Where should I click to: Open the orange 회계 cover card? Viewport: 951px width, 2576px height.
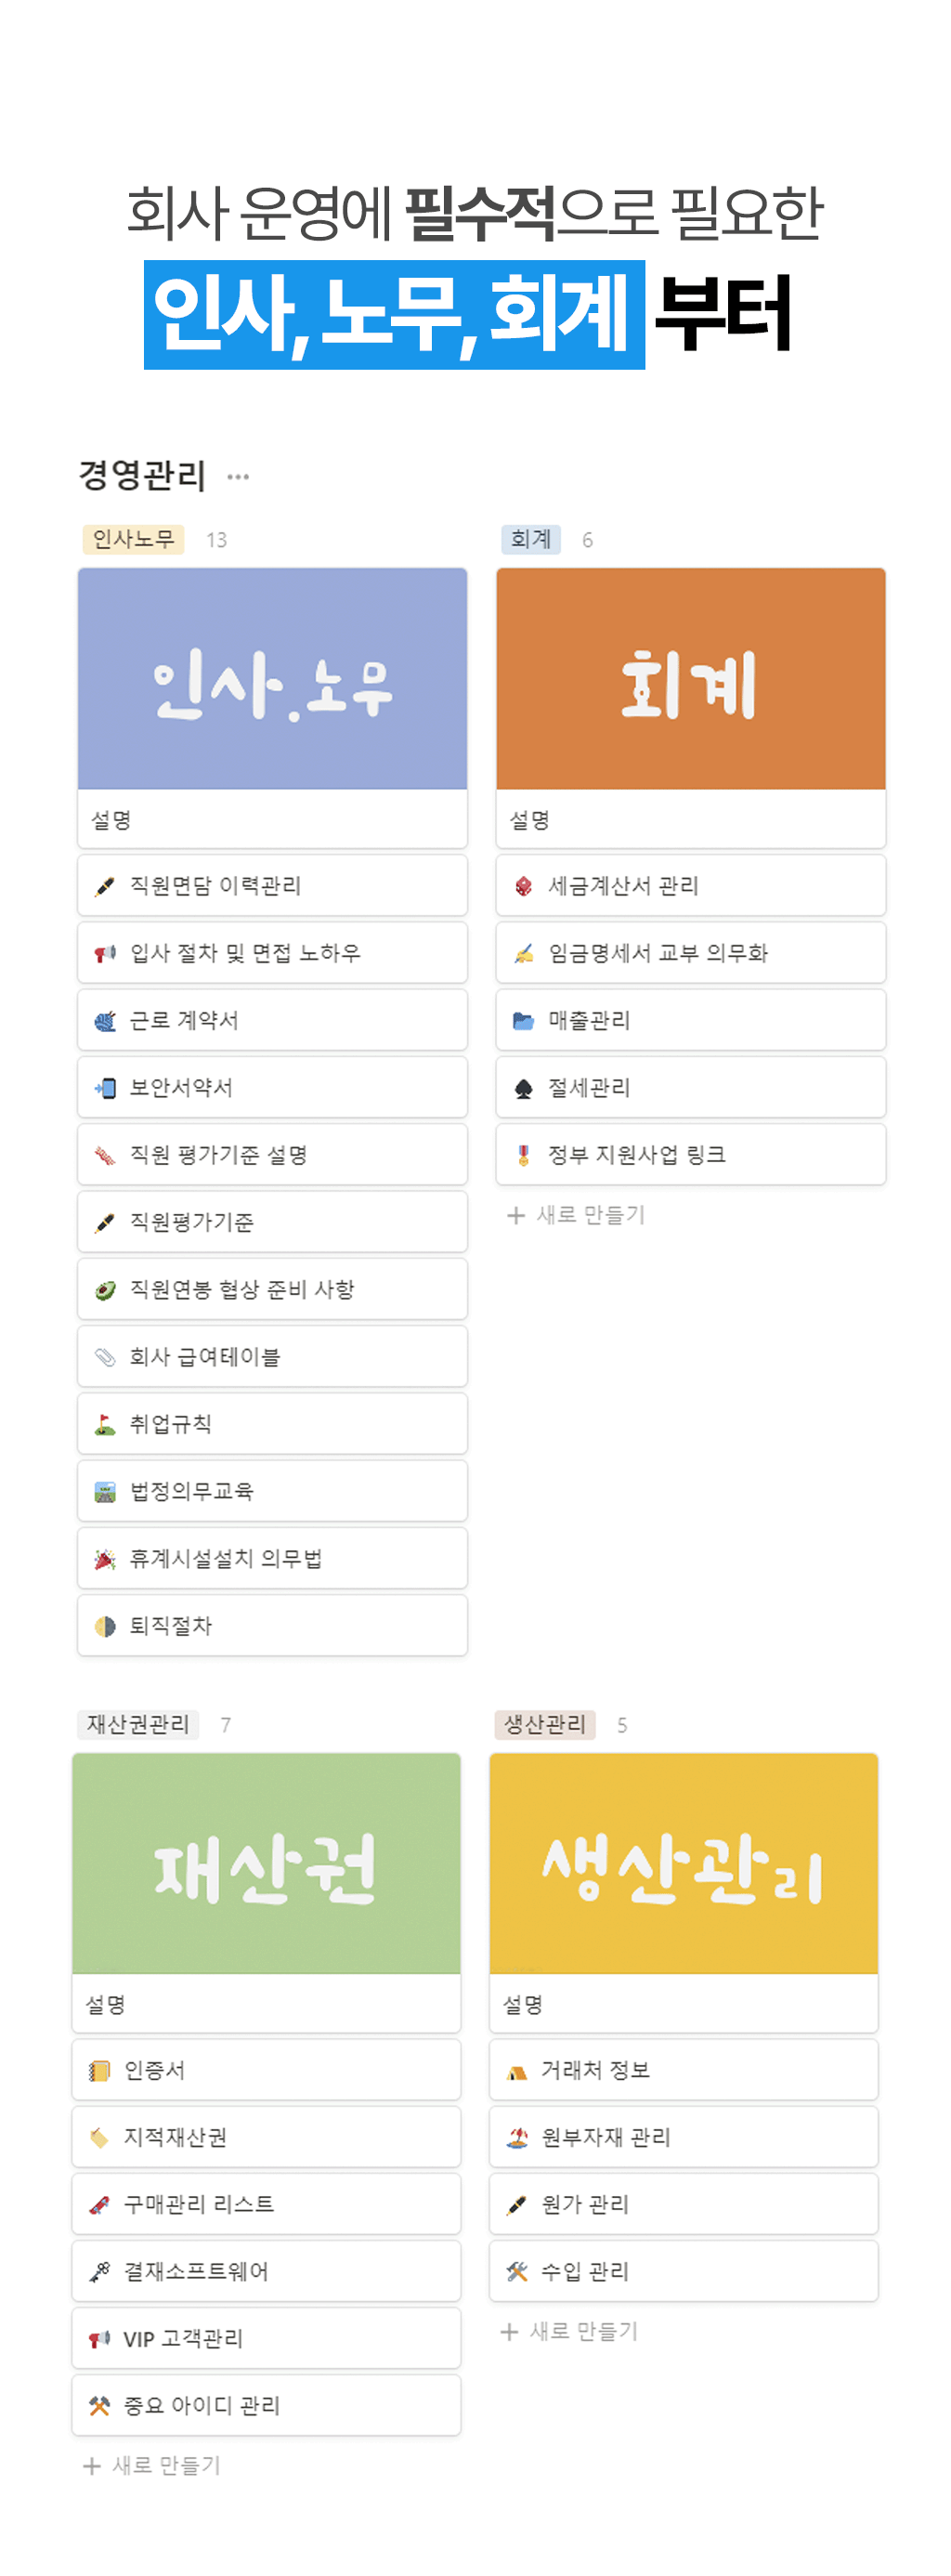pos(690,679)
